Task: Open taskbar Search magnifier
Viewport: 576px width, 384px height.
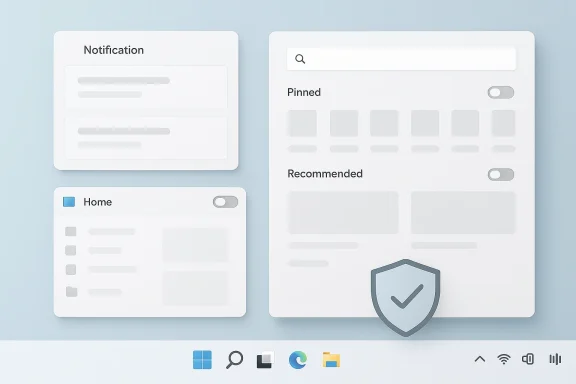Action: click(234, 359)
